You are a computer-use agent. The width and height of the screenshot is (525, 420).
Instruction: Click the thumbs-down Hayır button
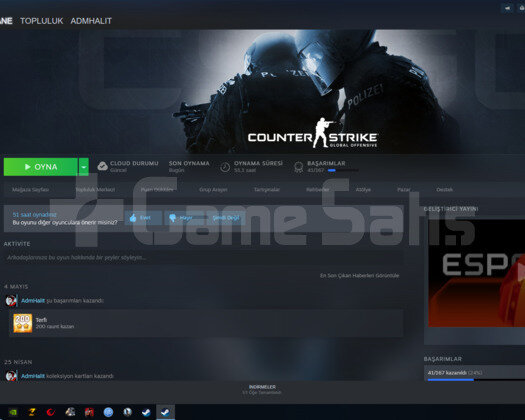[x=183, y=218]
